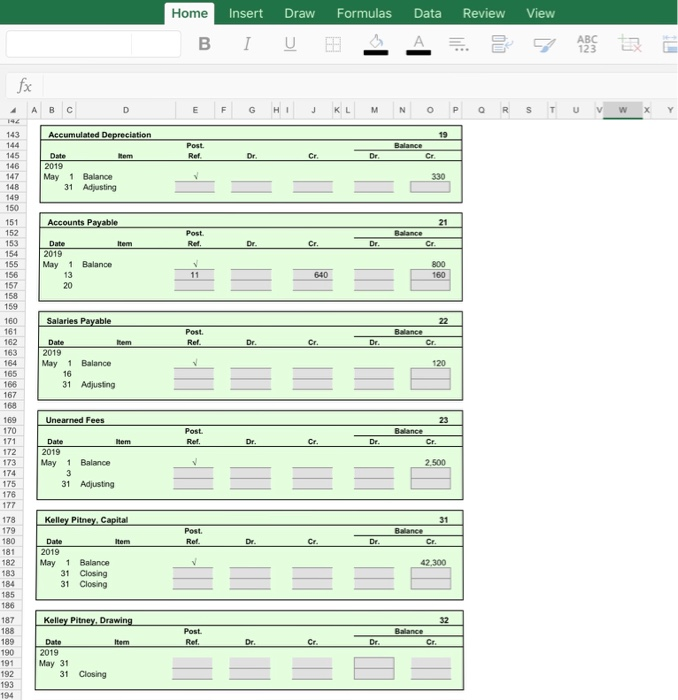Click the black fill color swatch bar
Screen dimensions: 678x700
coord(376,53)
